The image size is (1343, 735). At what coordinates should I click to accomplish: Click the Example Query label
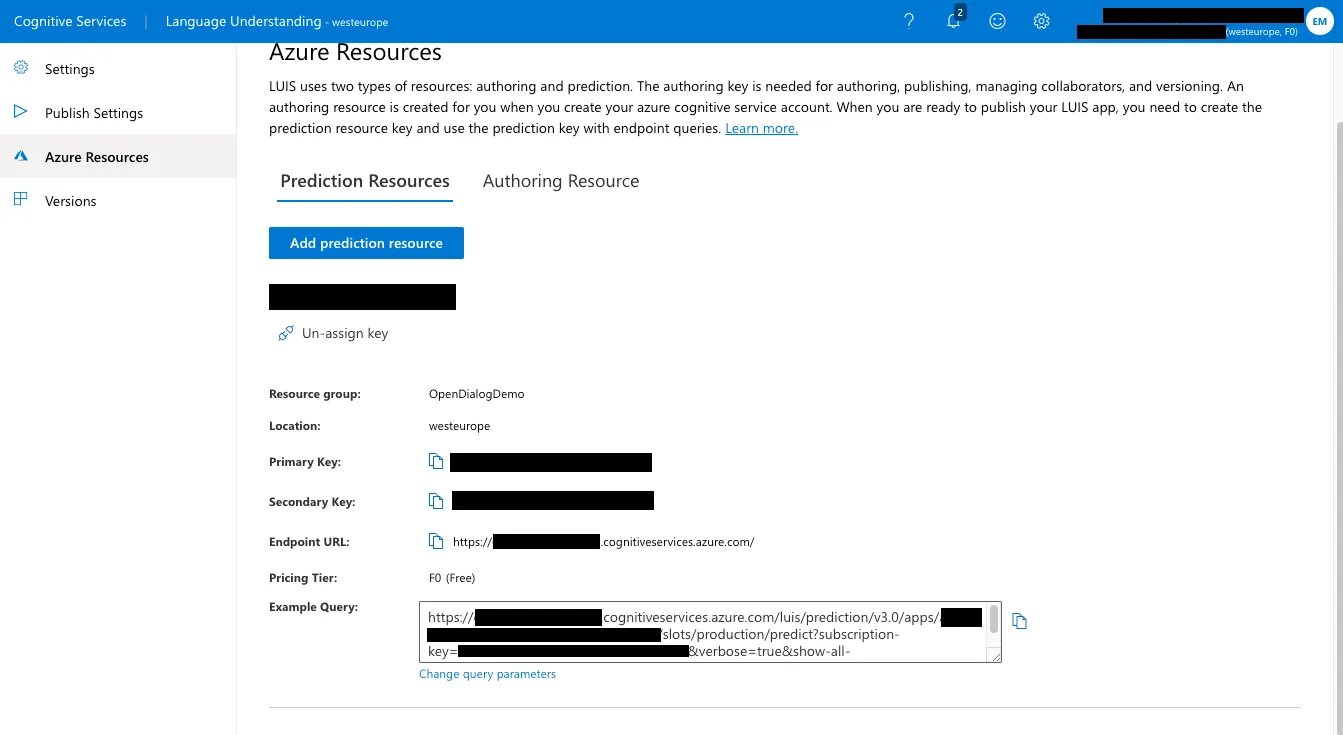pos(313,607)
